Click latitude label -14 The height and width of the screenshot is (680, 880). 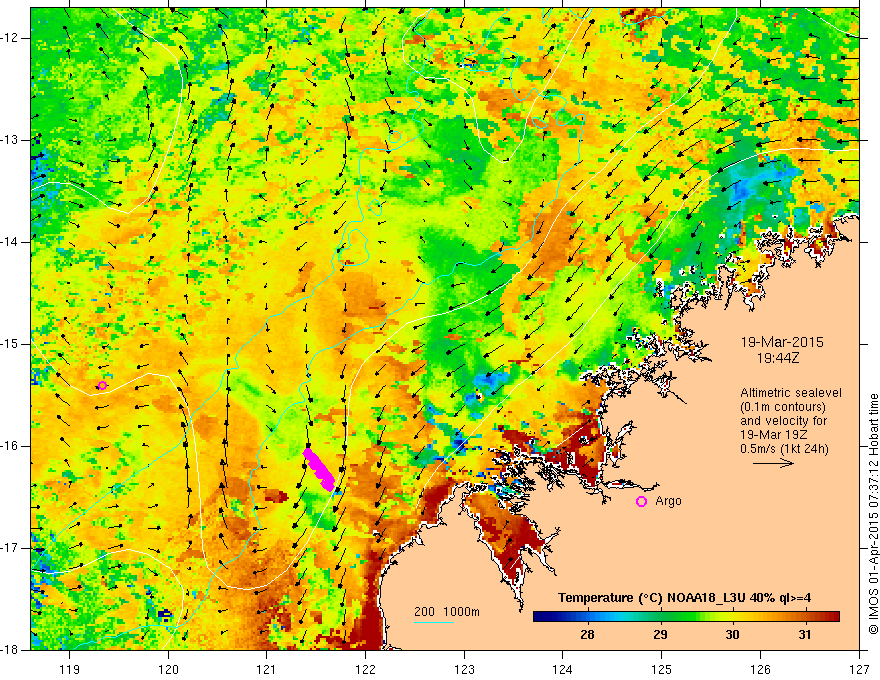pyautogui.click(x=11, y=242)
